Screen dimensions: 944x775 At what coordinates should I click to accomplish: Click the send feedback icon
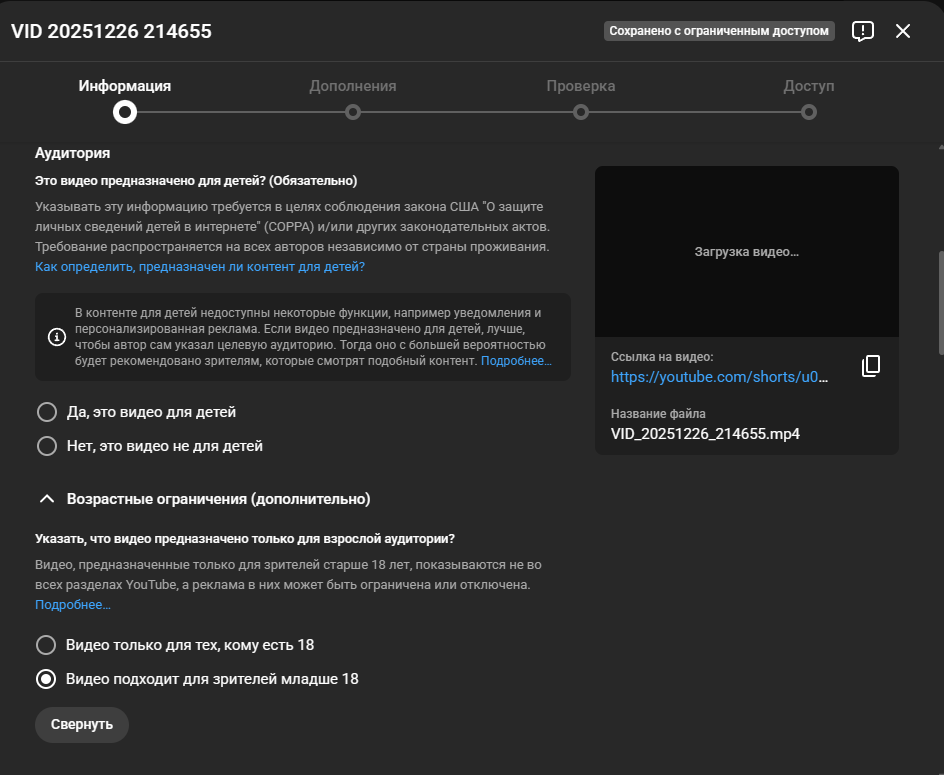click(x=862, y=31)
